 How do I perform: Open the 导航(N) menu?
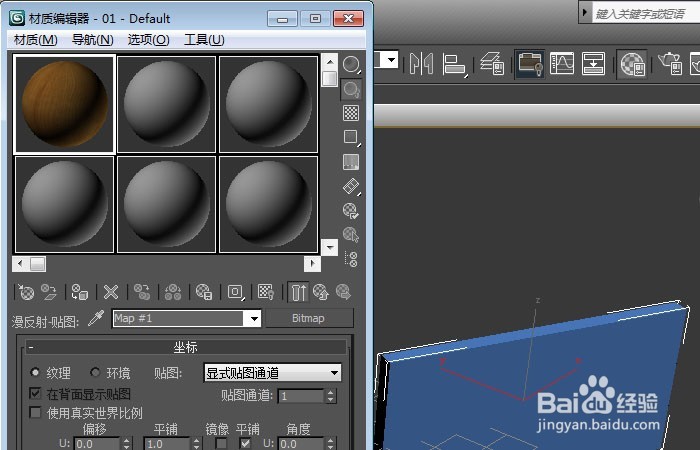92,40
